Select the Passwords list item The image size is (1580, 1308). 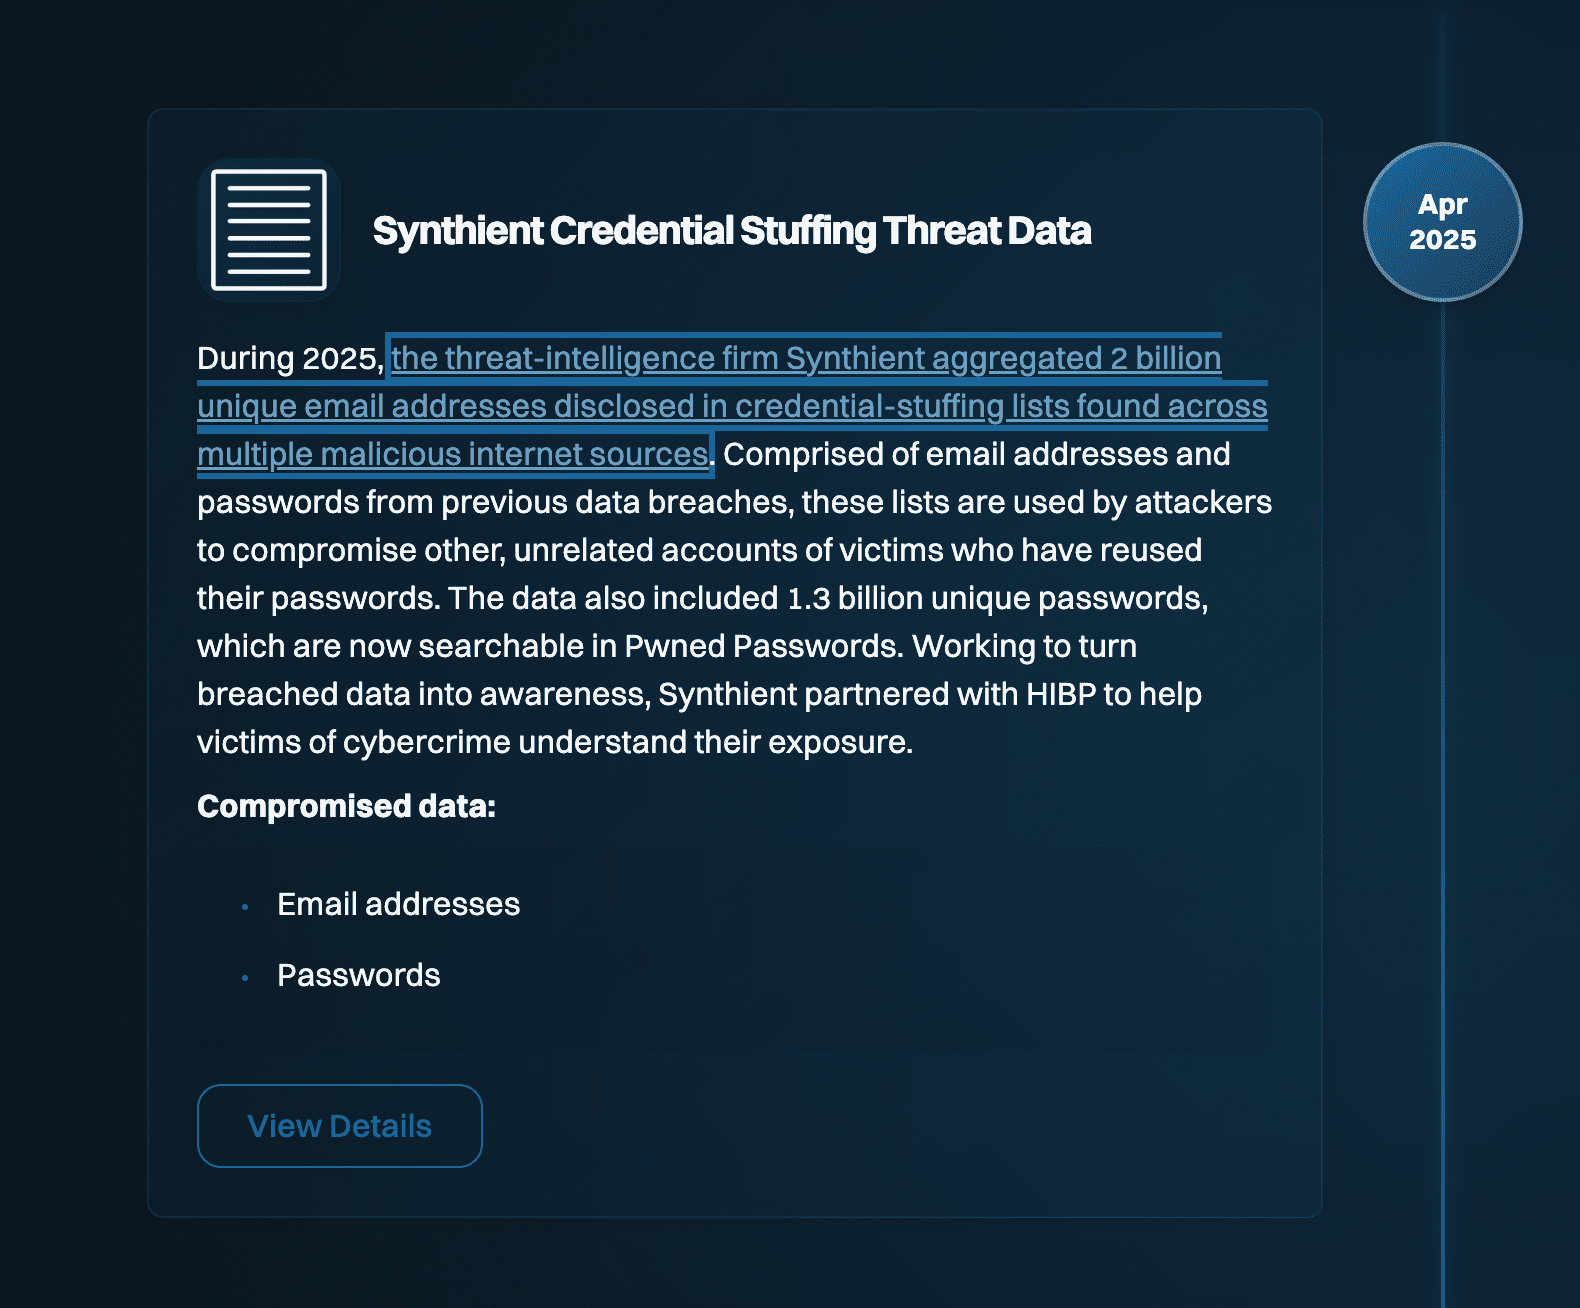click(x=358, y=975)
